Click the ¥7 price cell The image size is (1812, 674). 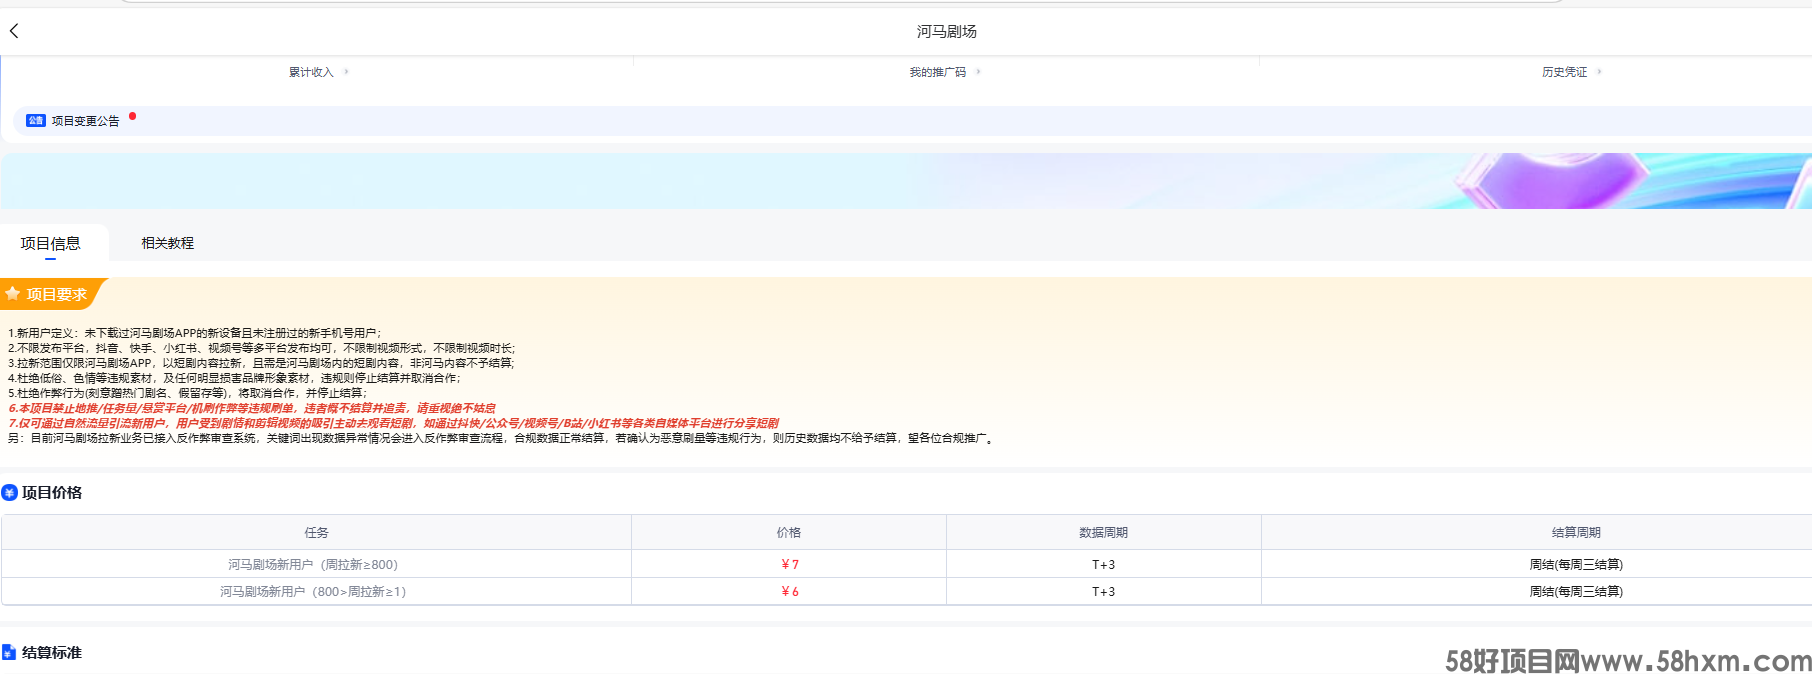pyautogui.click(x=790, y=565)
